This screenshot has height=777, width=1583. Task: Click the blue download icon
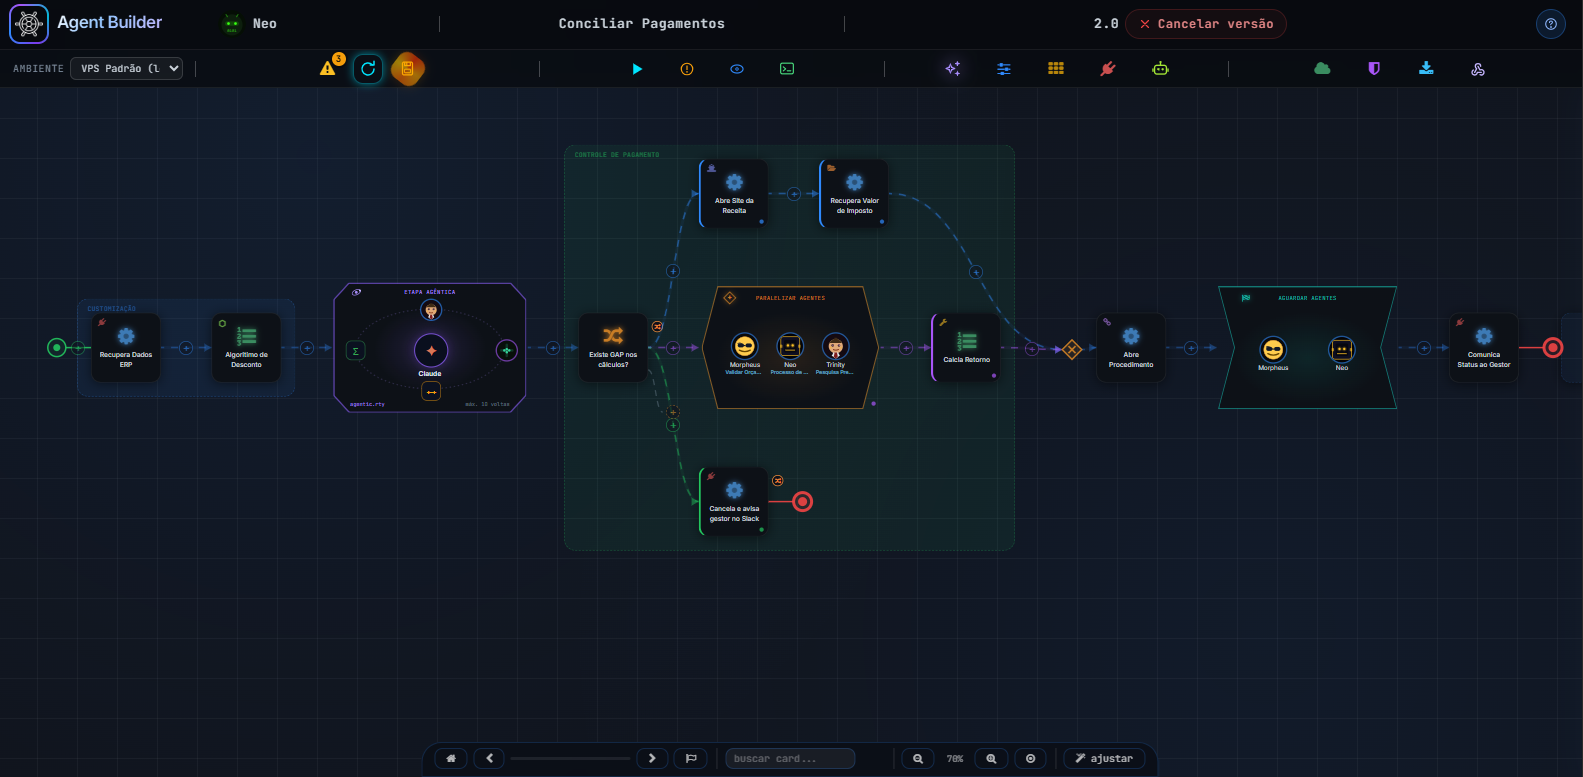click(1426, 68)
